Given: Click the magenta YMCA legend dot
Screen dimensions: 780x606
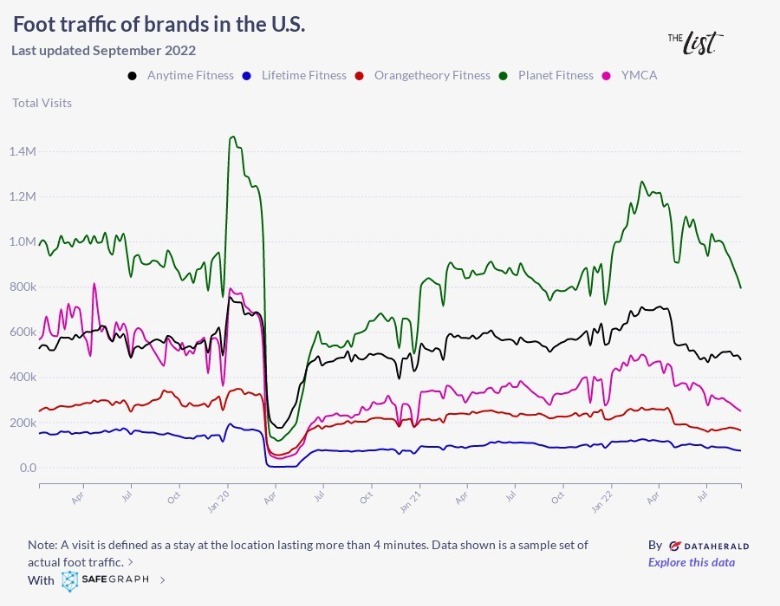Looking at the screenshot, I should (608, 76).
